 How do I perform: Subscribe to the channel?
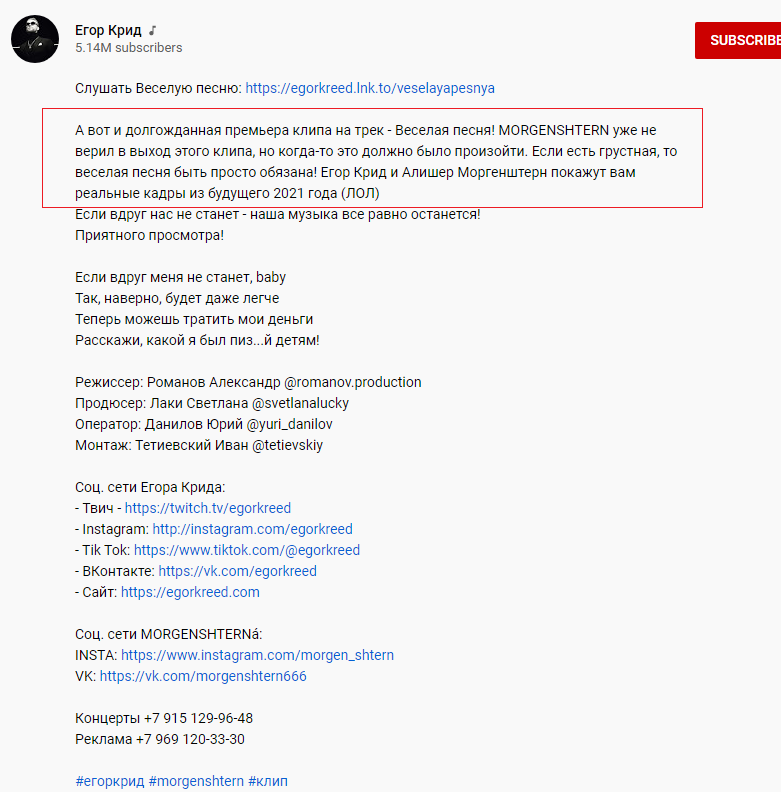(738, 40)
